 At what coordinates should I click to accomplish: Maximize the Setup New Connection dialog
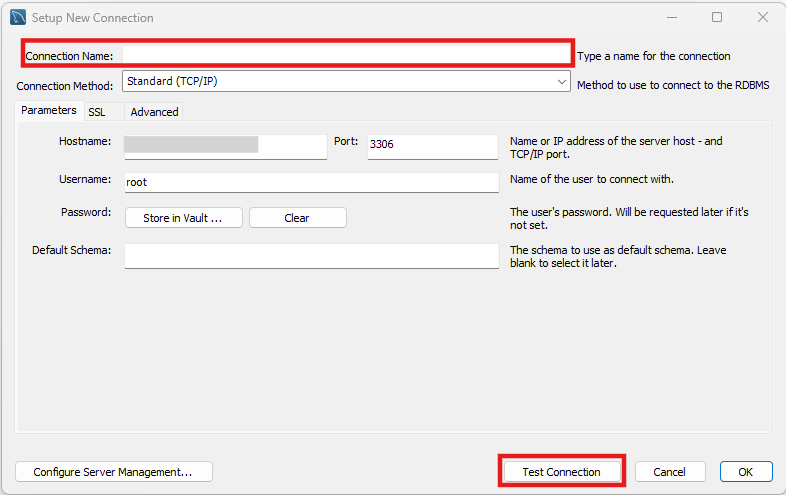pyautogui.click(x=717, y=17)
